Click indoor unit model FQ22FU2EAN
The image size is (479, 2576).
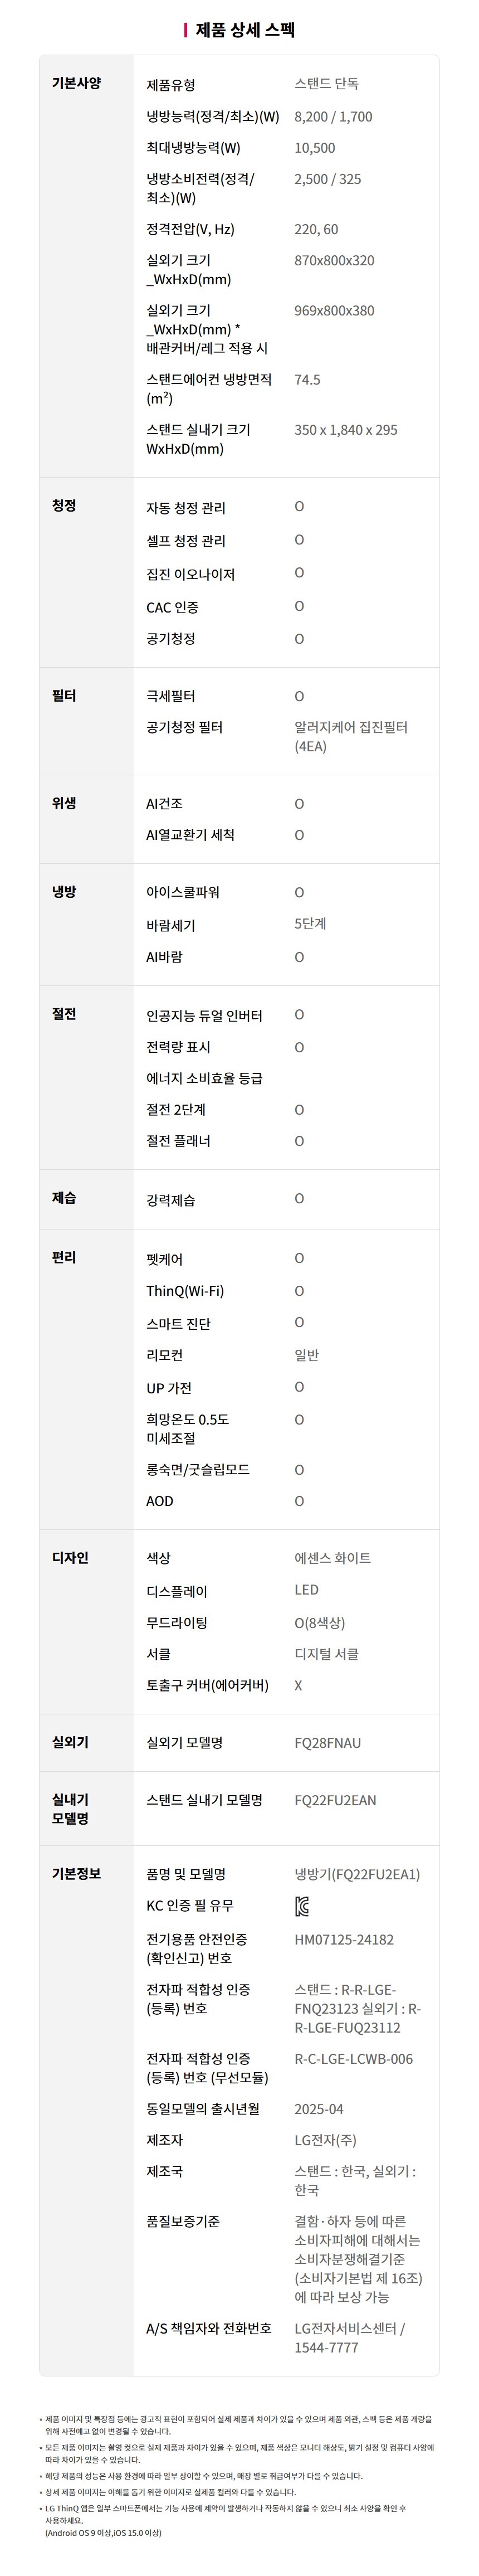(335, 1800)
